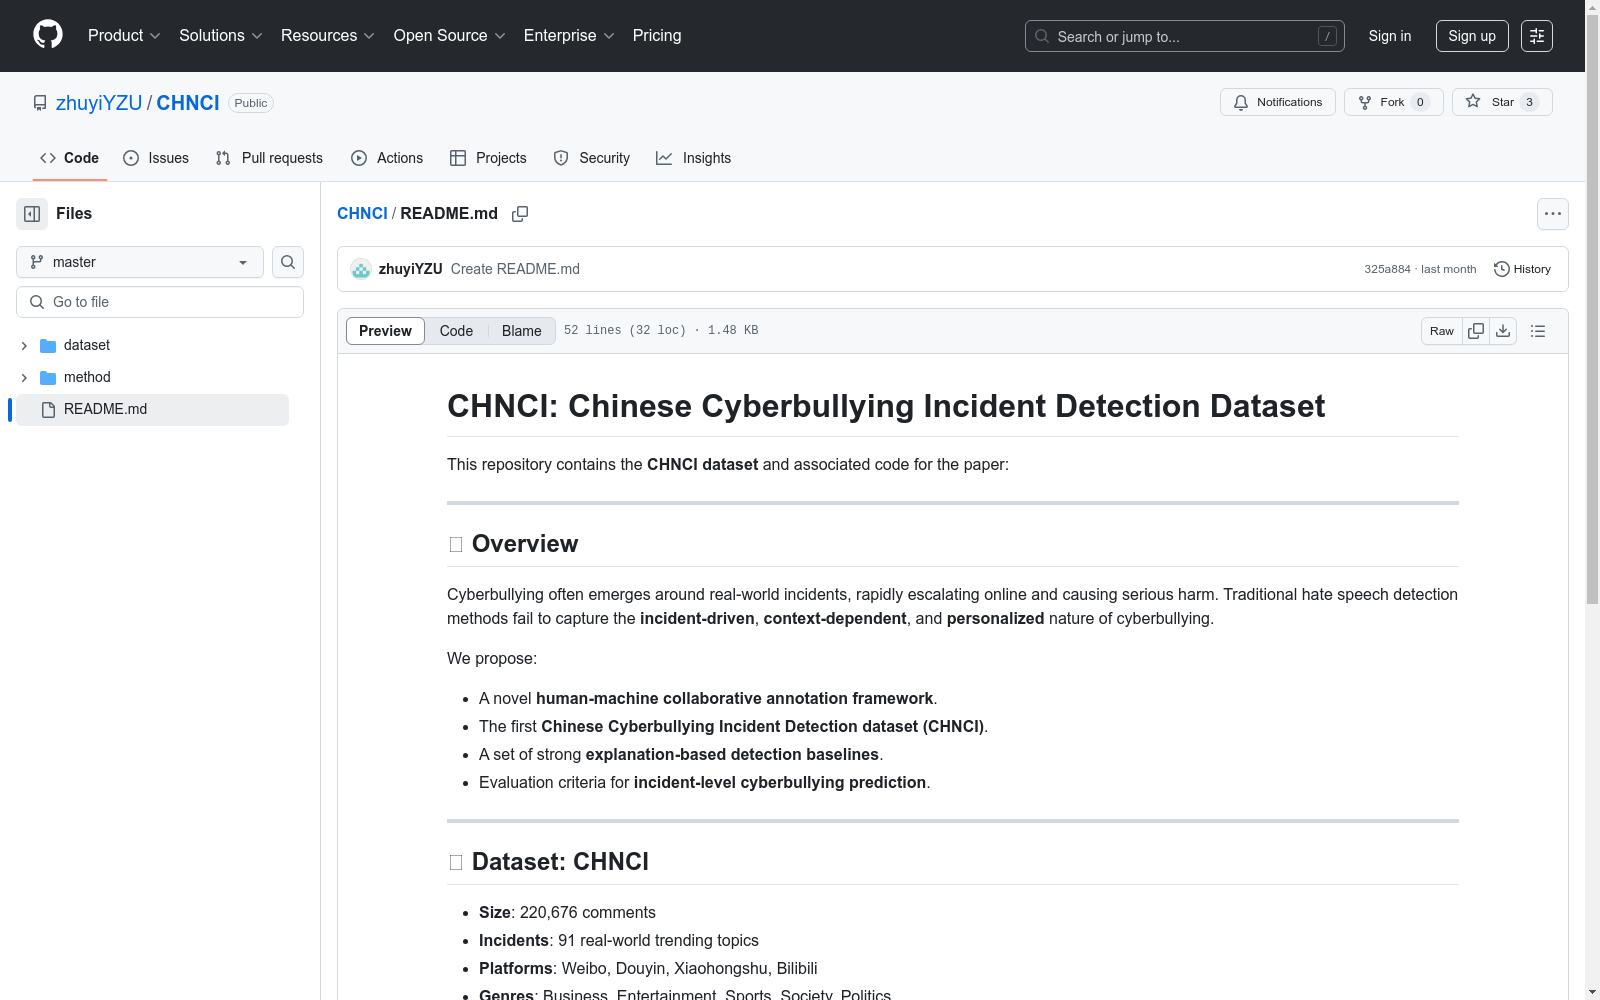
Task: View the commit History
Action: click(1522, 269)
